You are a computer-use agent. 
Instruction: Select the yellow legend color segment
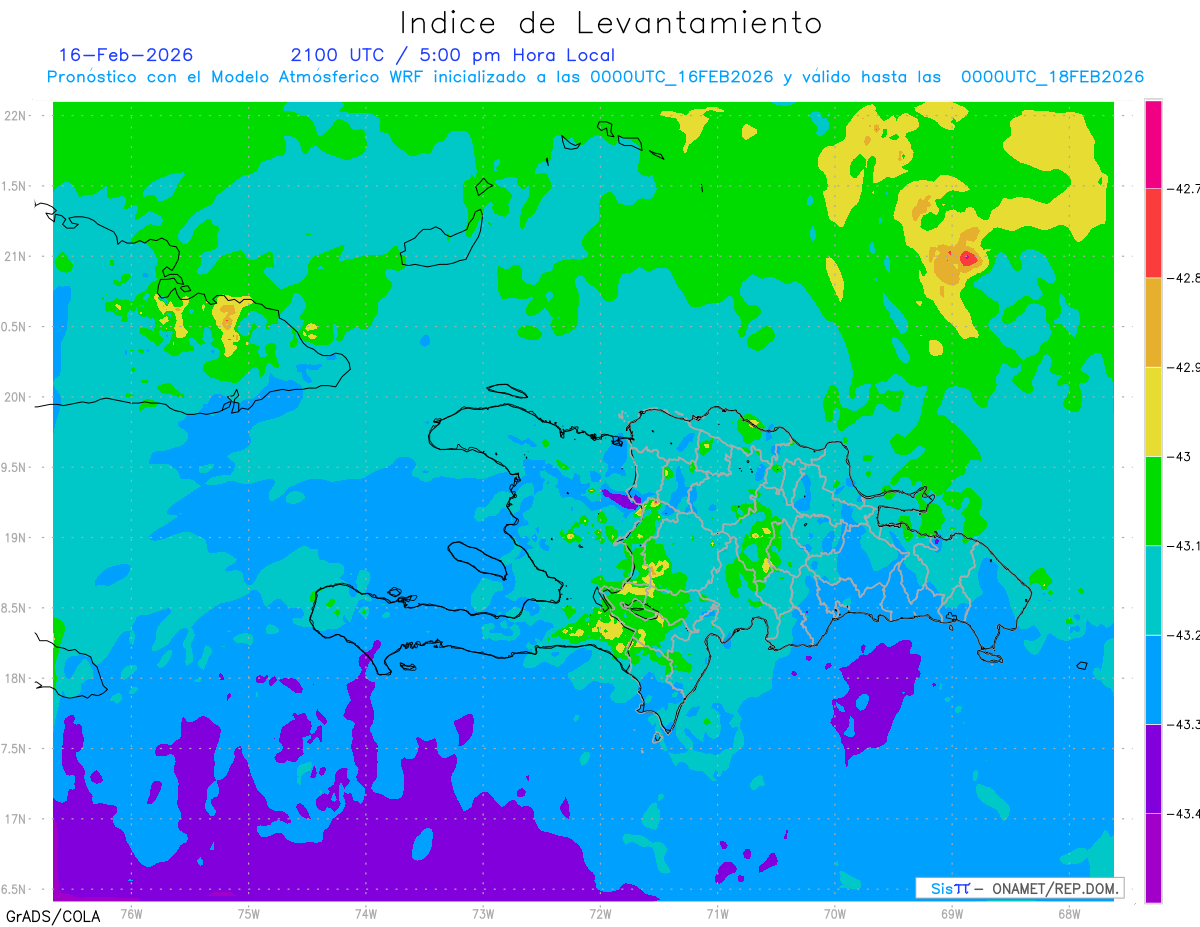click(1153, 411)
